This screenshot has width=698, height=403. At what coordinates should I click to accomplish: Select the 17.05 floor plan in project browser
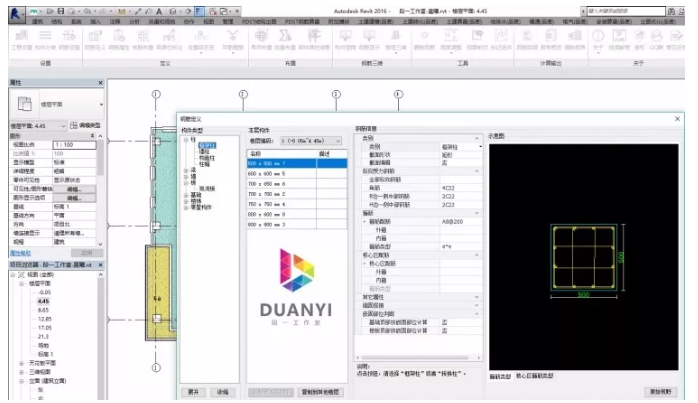(x=45, y=328)
